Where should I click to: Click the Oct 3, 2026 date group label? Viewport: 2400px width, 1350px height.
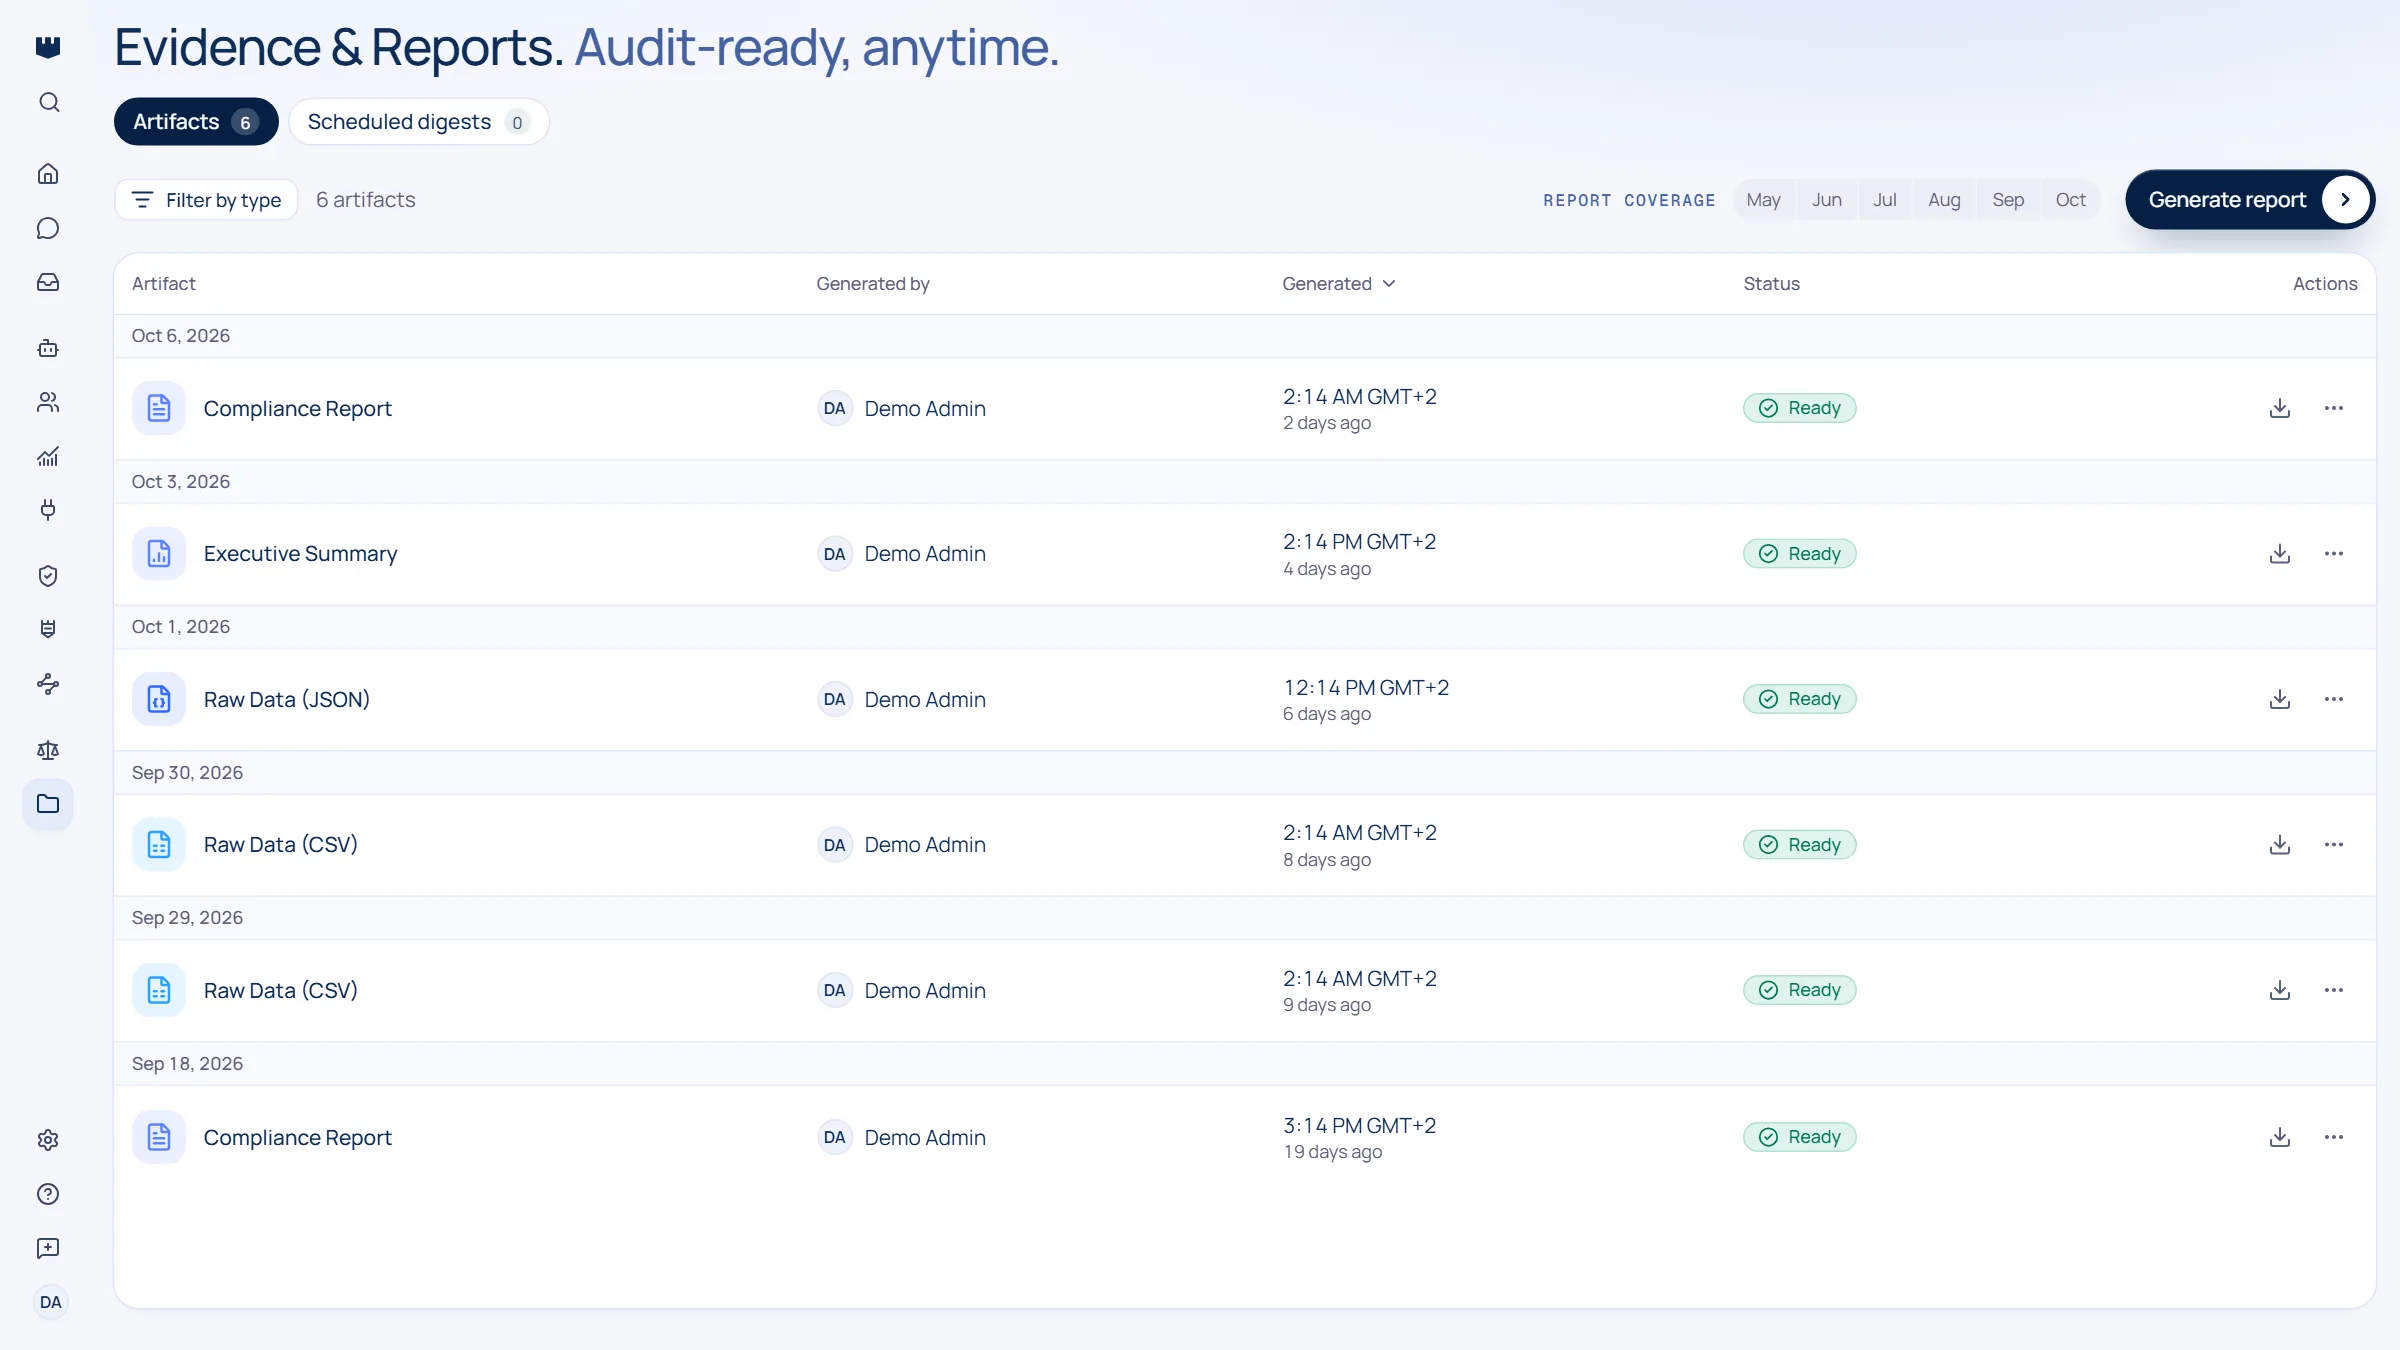pyautogui.click(x=181, y=482)
